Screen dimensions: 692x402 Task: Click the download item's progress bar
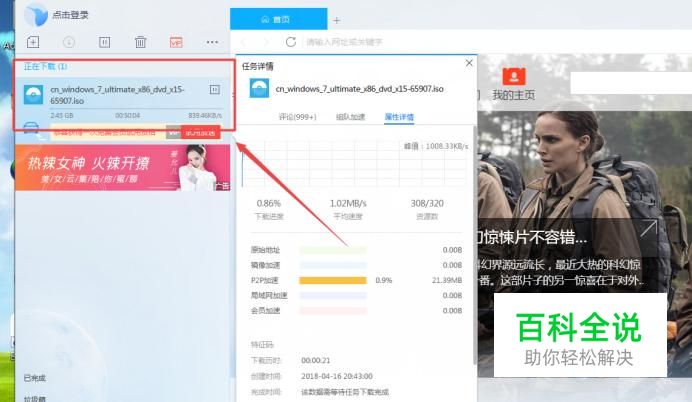point(136,108)
